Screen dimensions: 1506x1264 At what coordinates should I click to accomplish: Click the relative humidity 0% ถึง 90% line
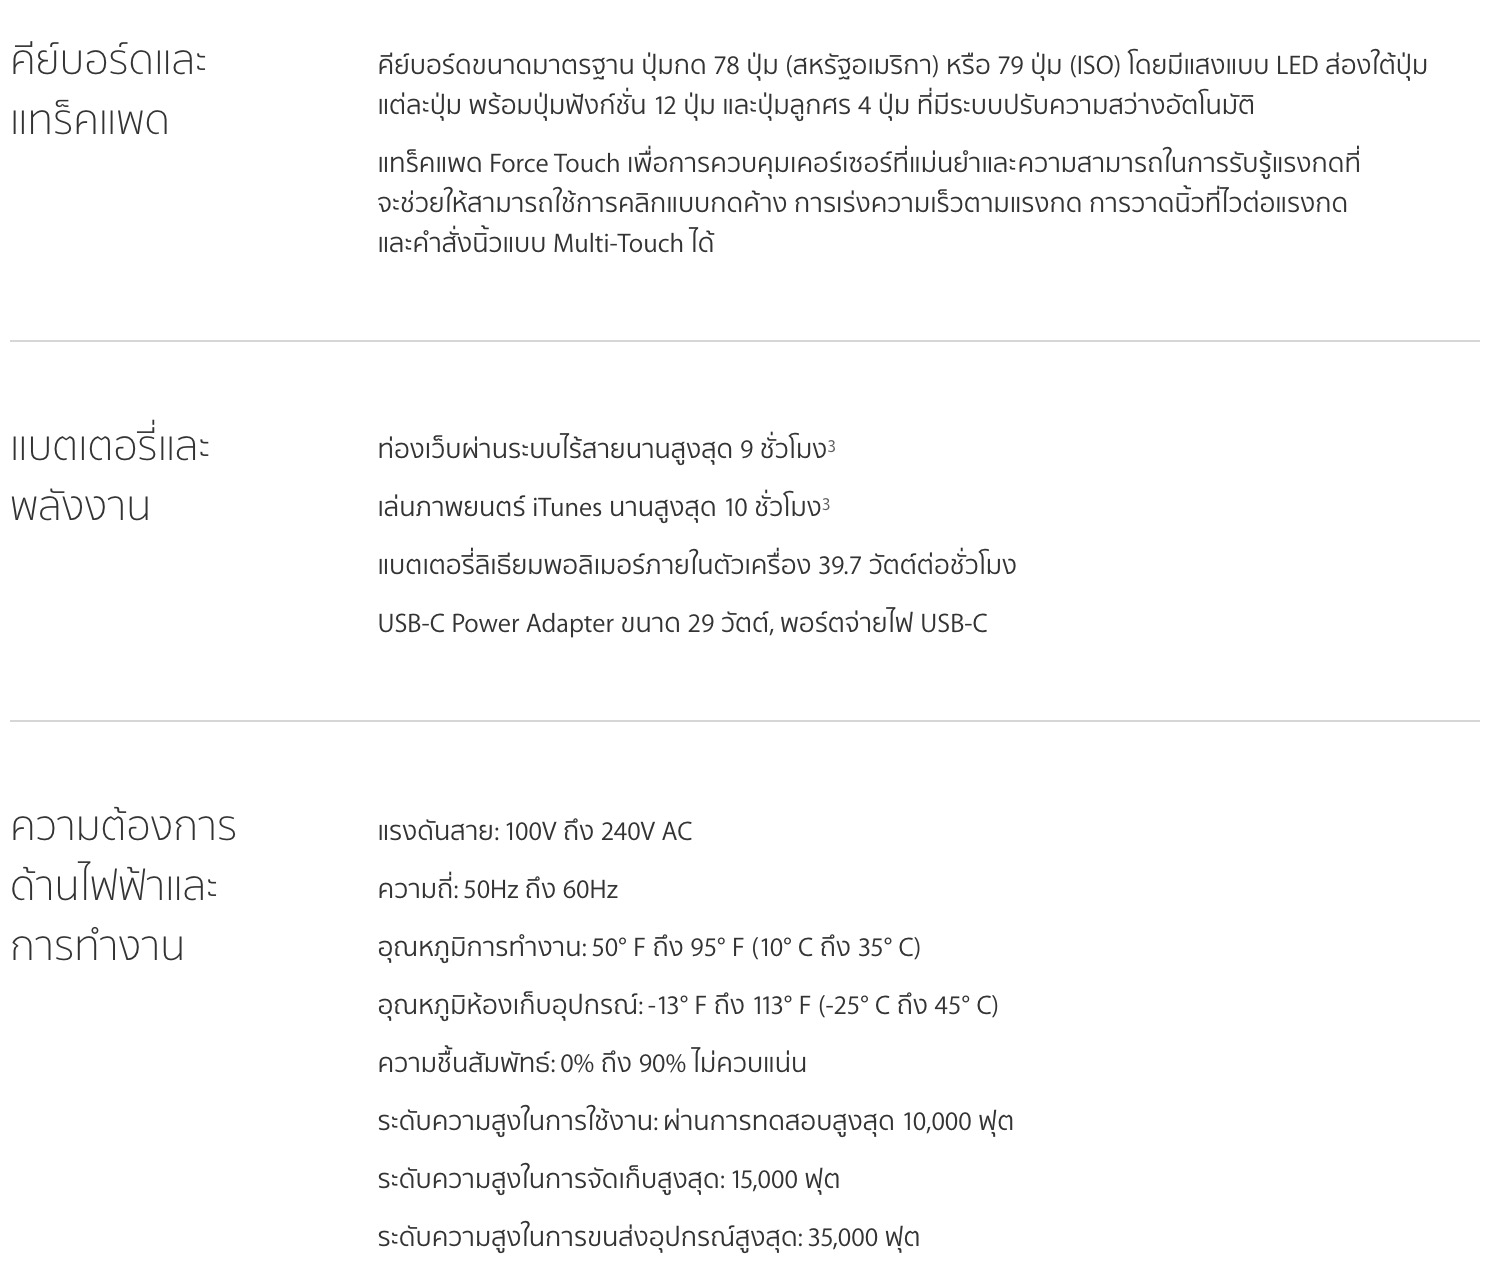point(591,1064)
